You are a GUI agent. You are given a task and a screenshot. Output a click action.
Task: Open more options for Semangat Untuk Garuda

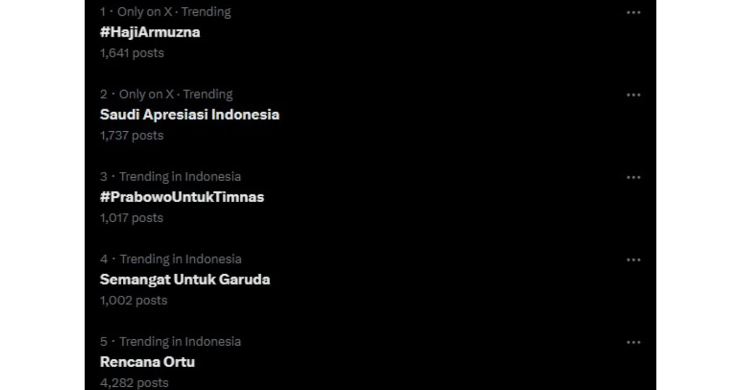633,260
